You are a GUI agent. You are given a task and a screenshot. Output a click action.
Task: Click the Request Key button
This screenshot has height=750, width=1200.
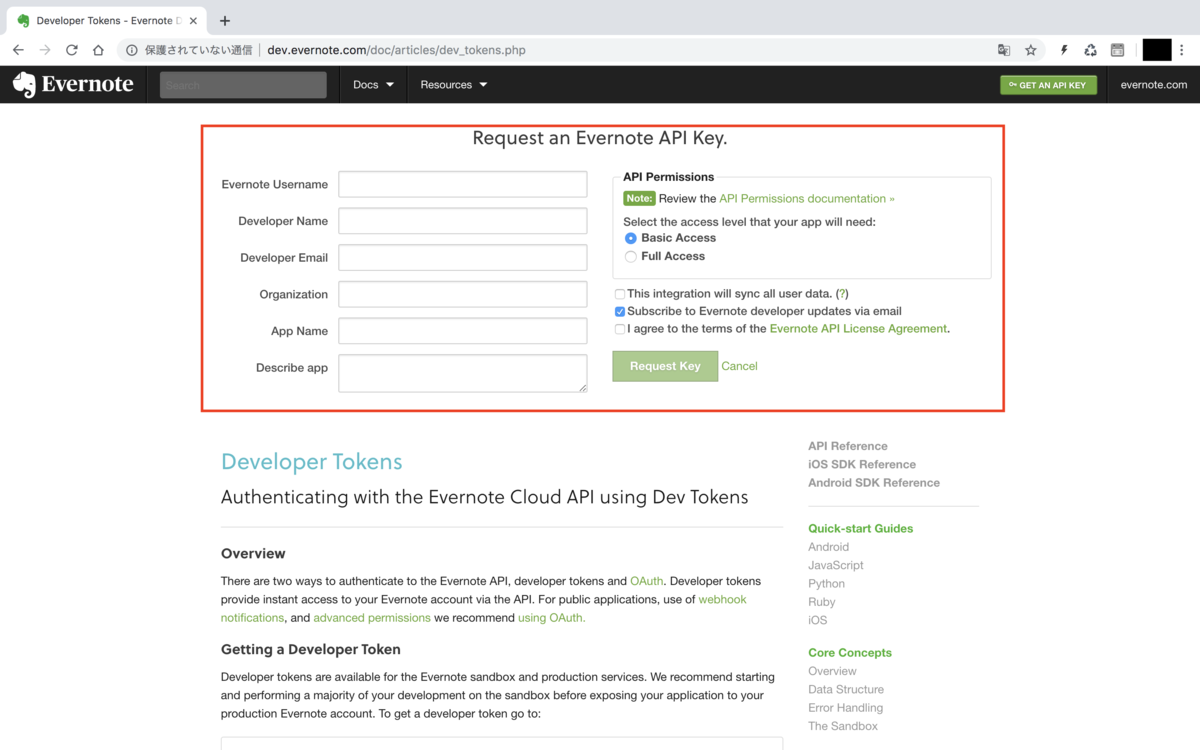[x=665, y=366]
